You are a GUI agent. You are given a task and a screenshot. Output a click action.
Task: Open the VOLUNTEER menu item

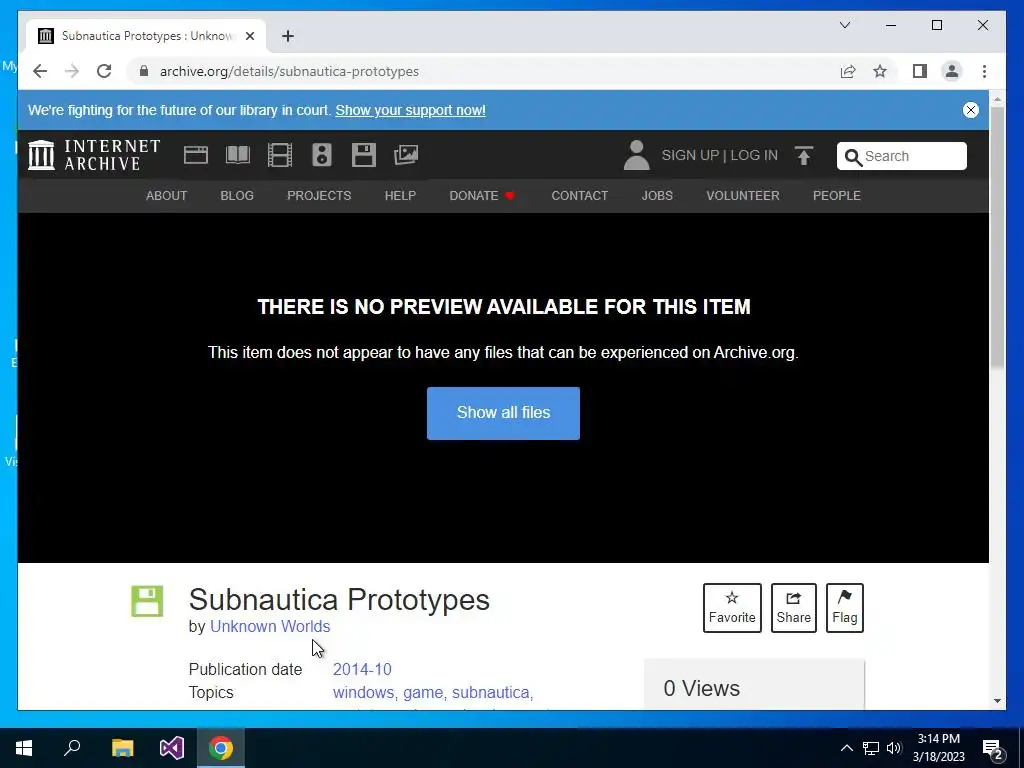coord(743,196)
